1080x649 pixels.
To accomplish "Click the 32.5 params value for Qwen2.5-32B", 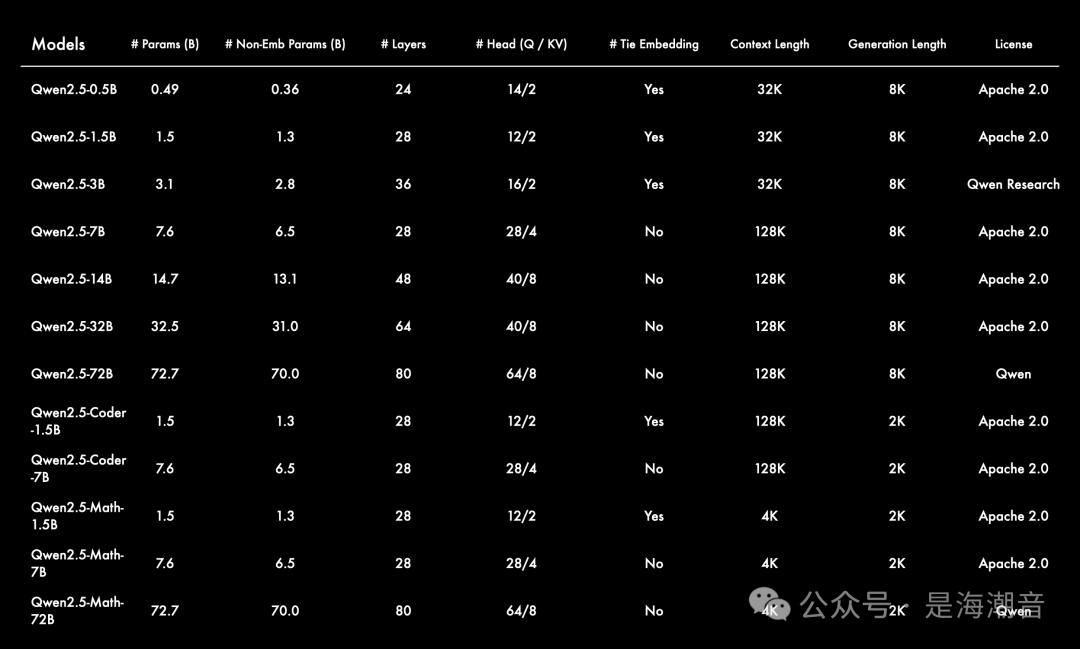I will coord(165,326).
